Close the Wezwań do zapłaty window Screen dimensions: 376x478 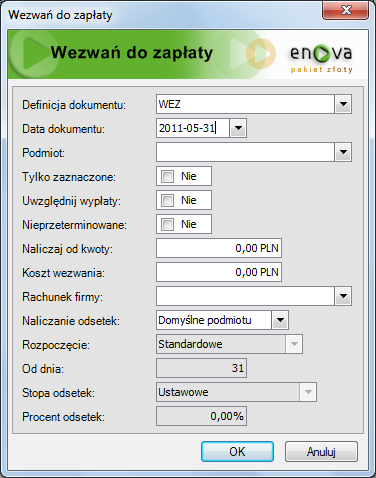pos(346,10)
